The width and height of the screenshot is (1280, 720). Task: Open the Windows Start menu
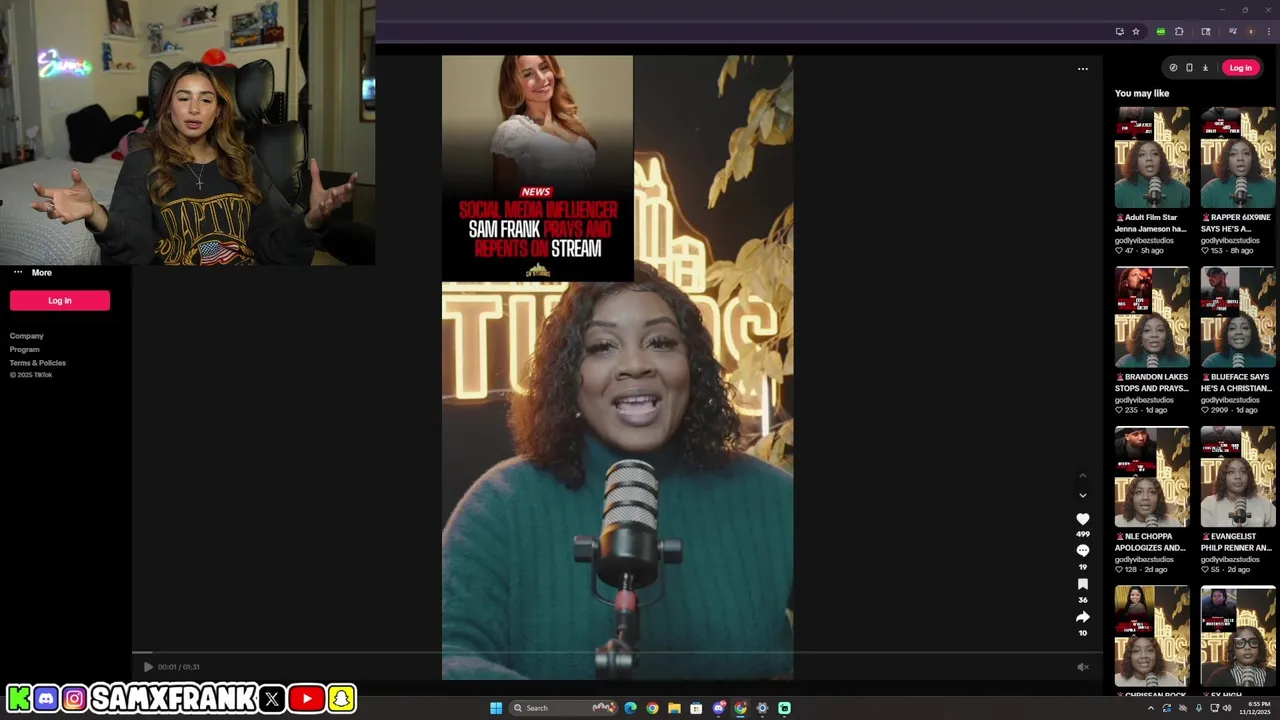point(496,708)
